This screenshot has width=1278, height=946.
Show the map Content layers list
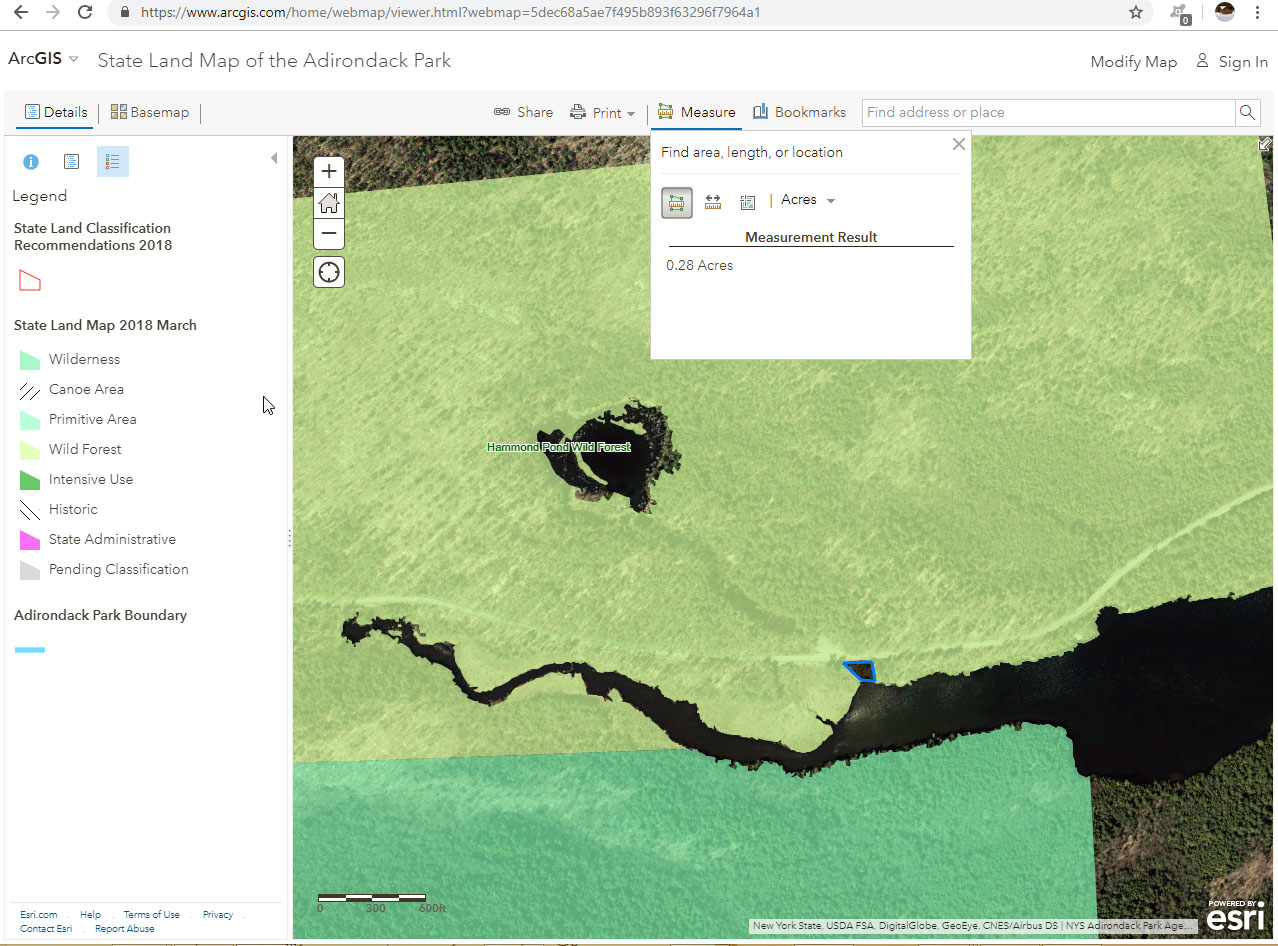(71, 161)
